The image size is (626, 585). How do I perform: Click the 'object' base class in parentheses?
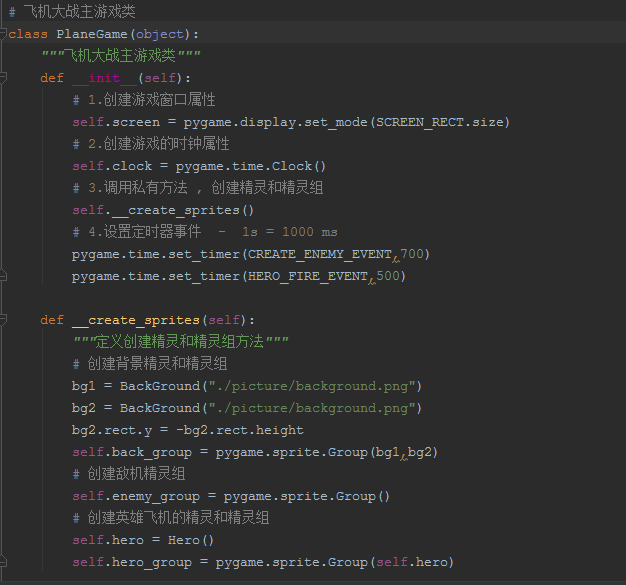tap(160, 34)
